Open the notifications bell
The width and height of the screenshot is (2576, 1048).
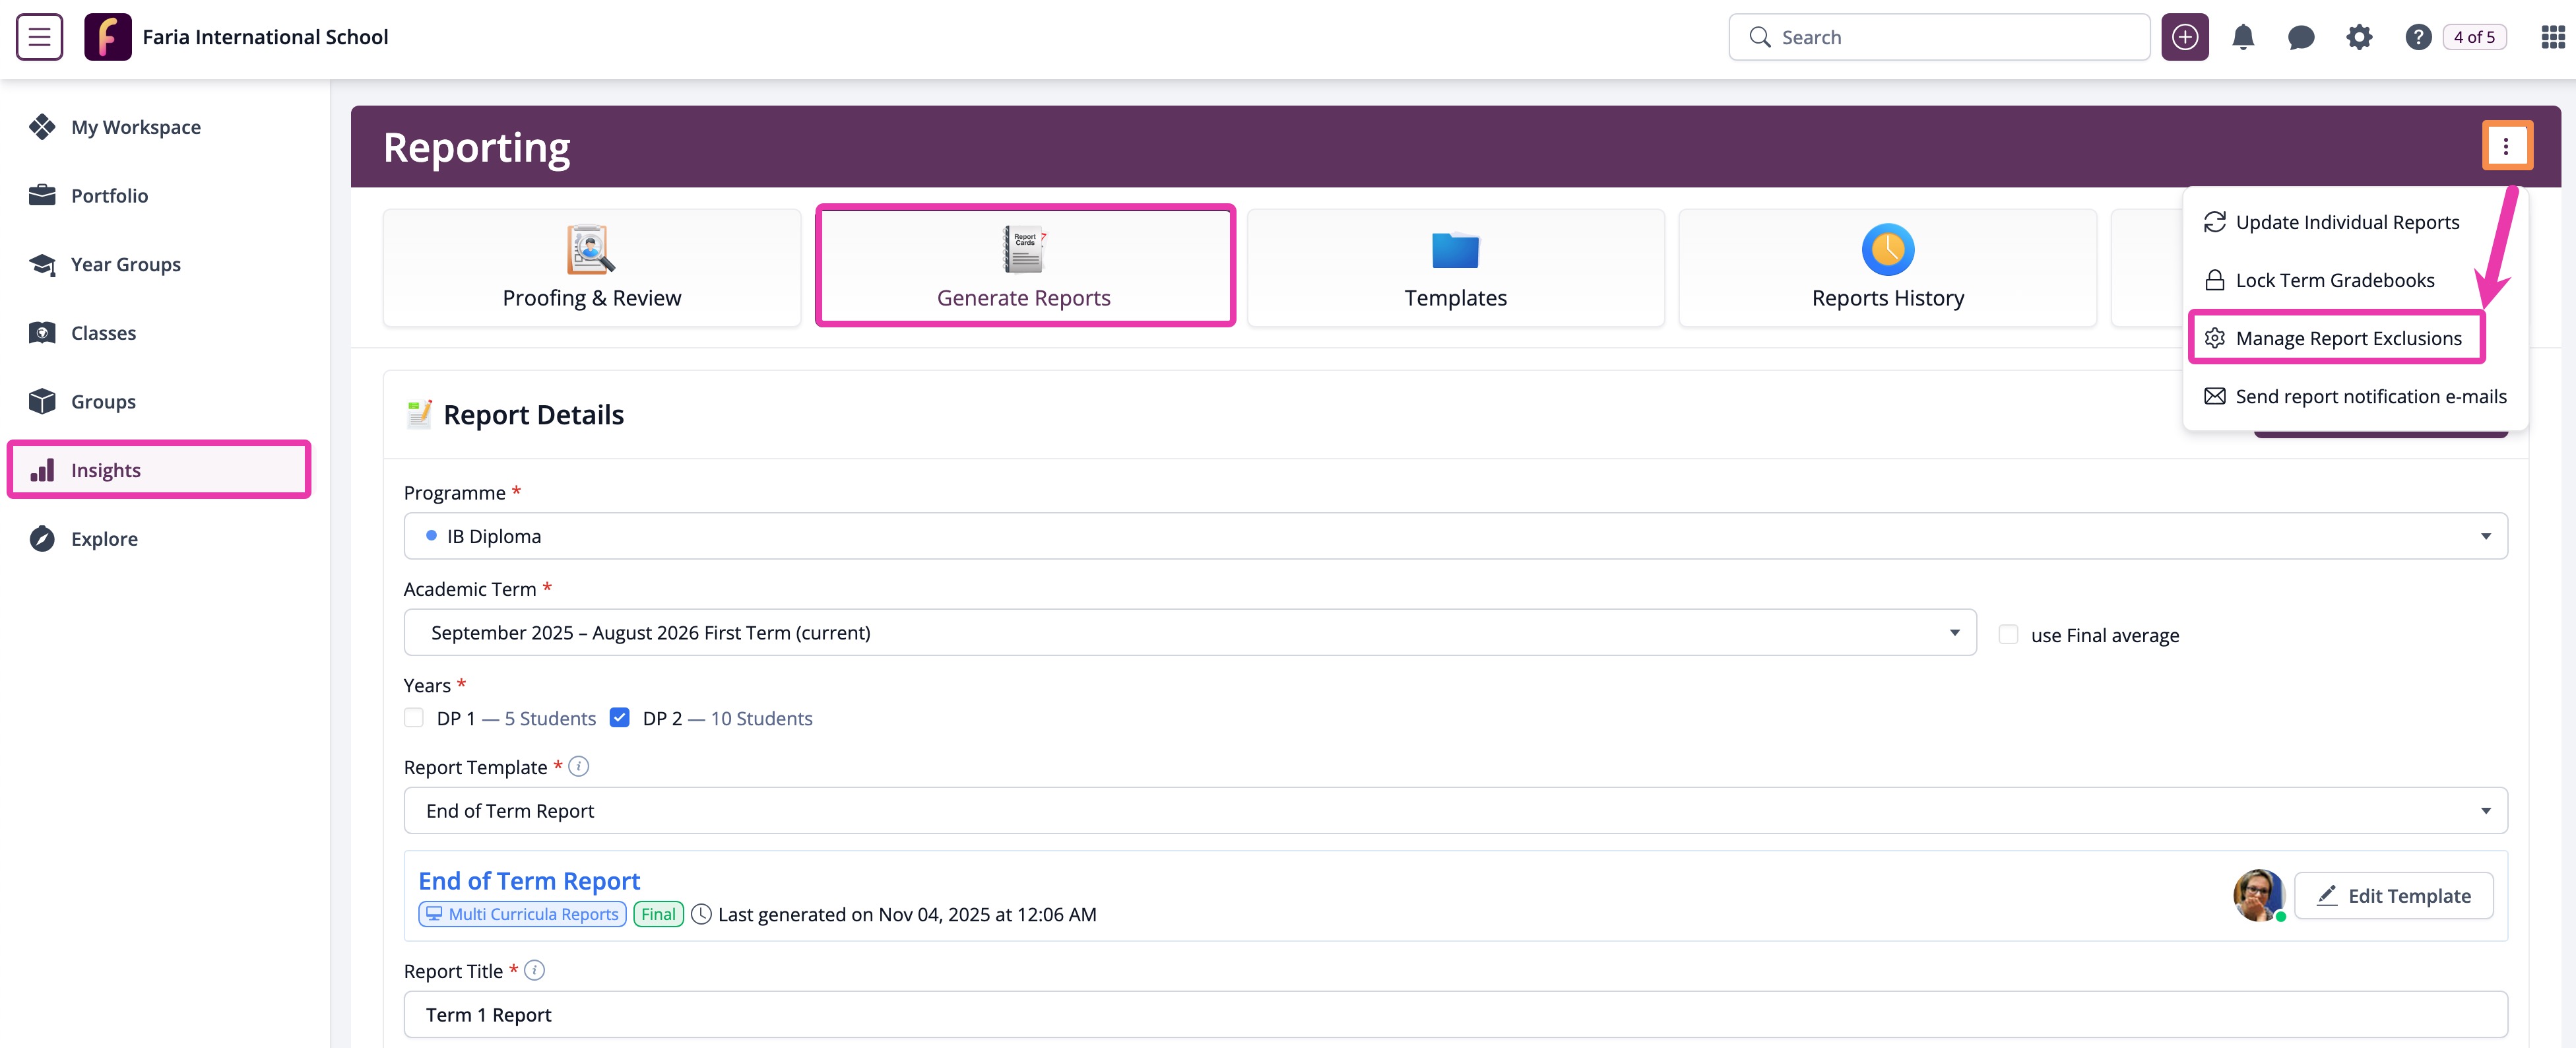2243,36
